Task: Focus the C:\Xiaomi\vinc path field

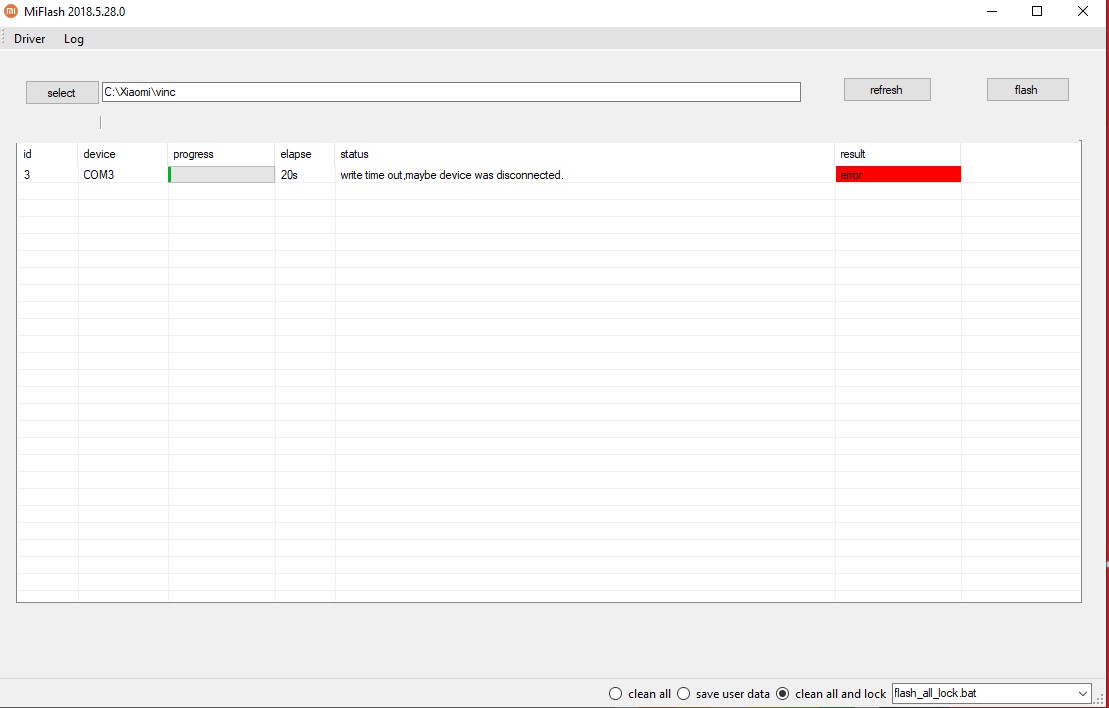Action: coord(451,92)
